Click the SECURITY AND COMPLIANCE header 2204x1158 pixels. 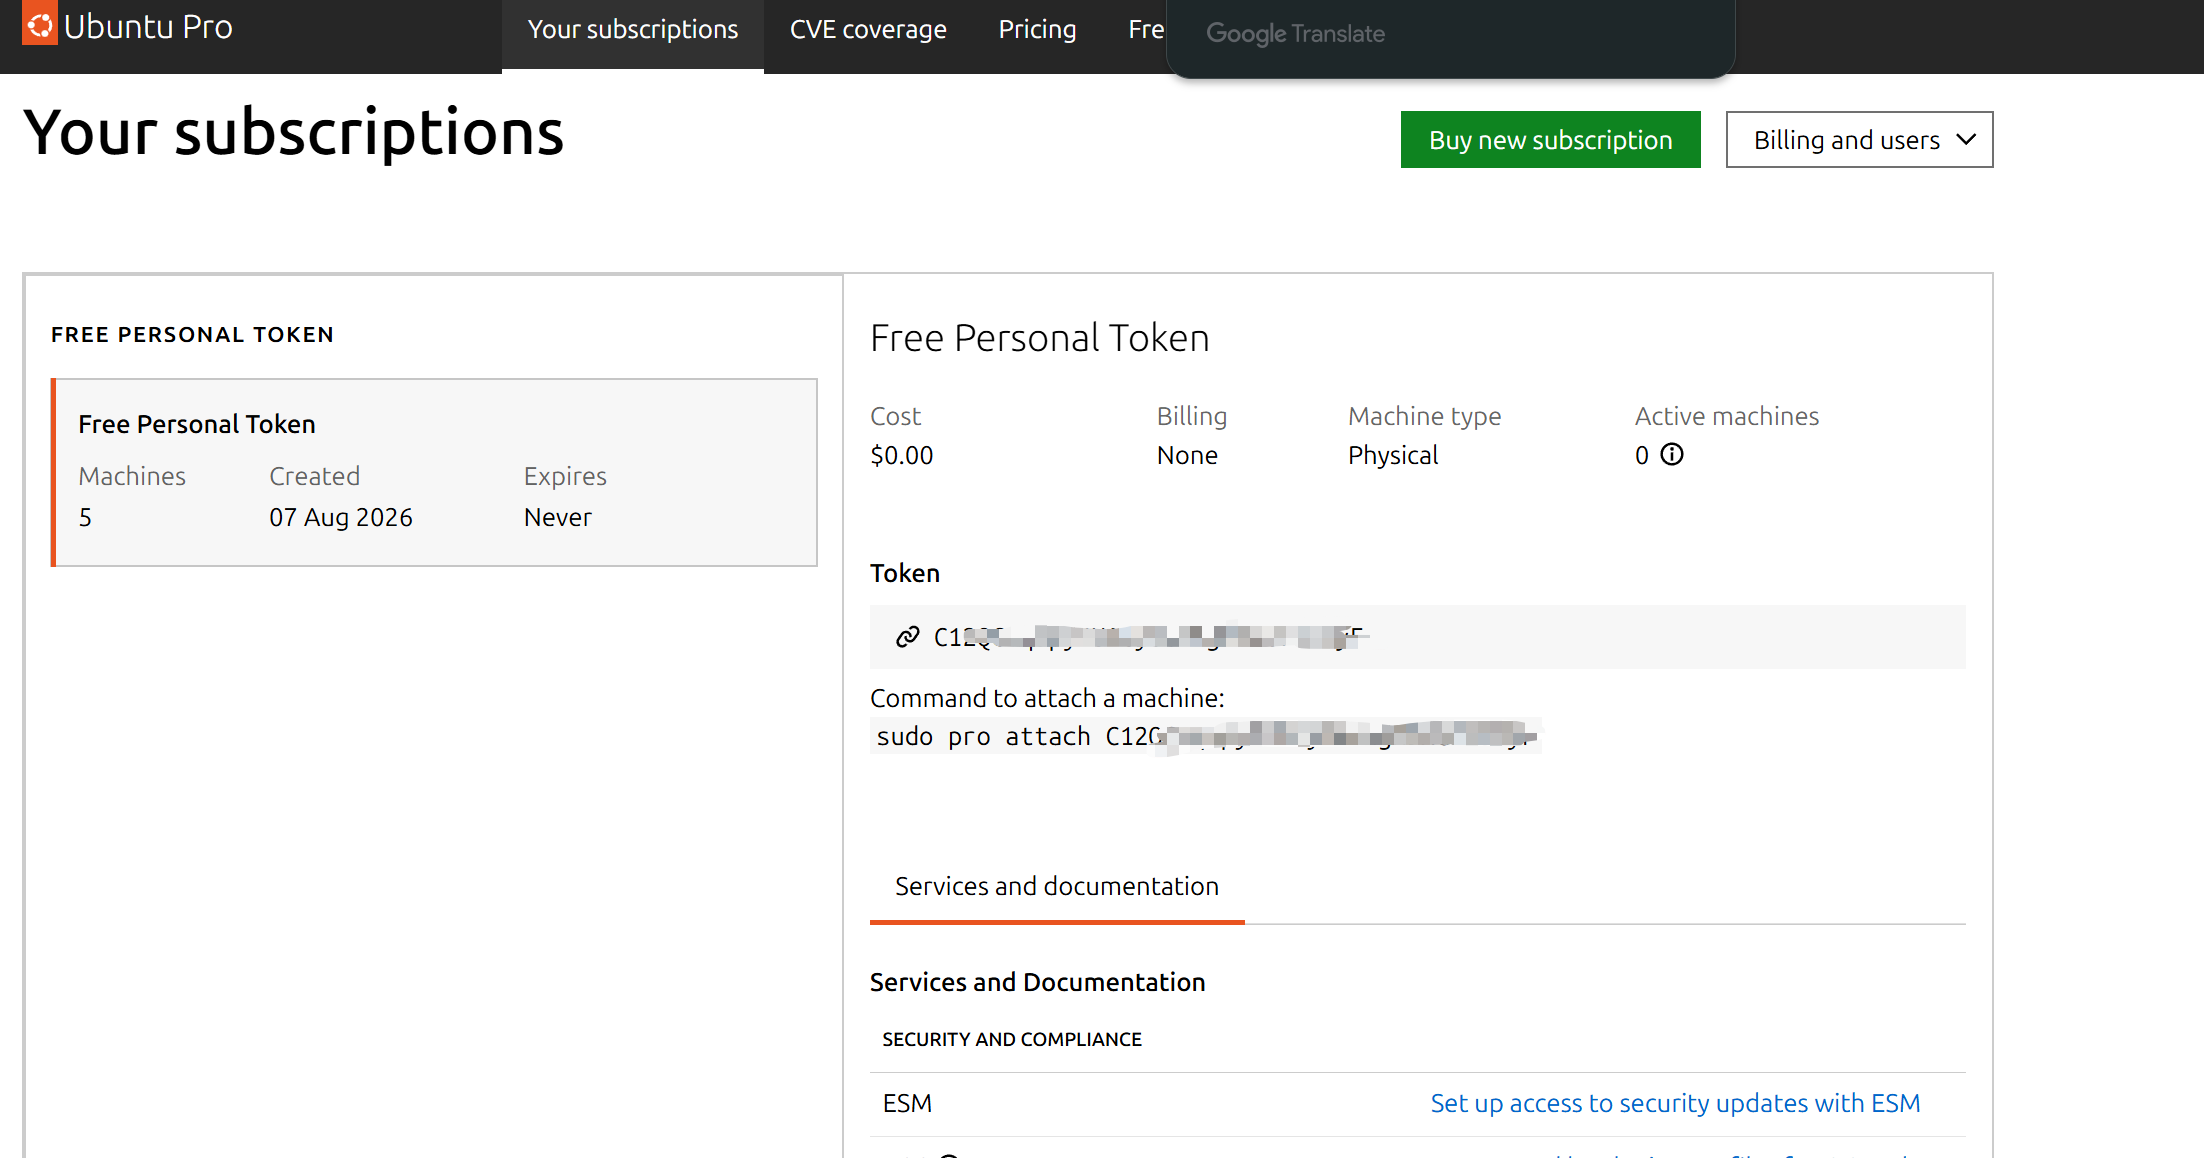click(x=1012, y=1040)
